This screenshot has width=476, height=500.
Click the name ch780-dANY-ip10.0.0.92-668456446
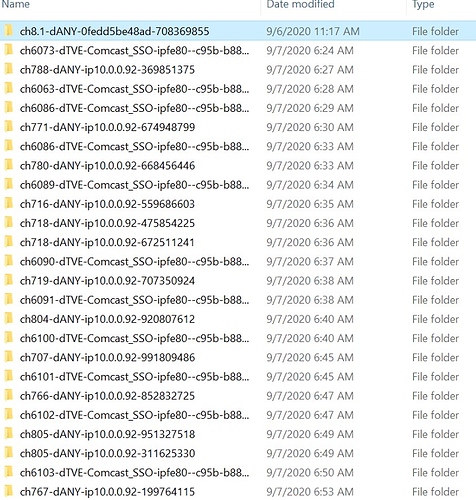pyautogui.click(x=107, y=165)
